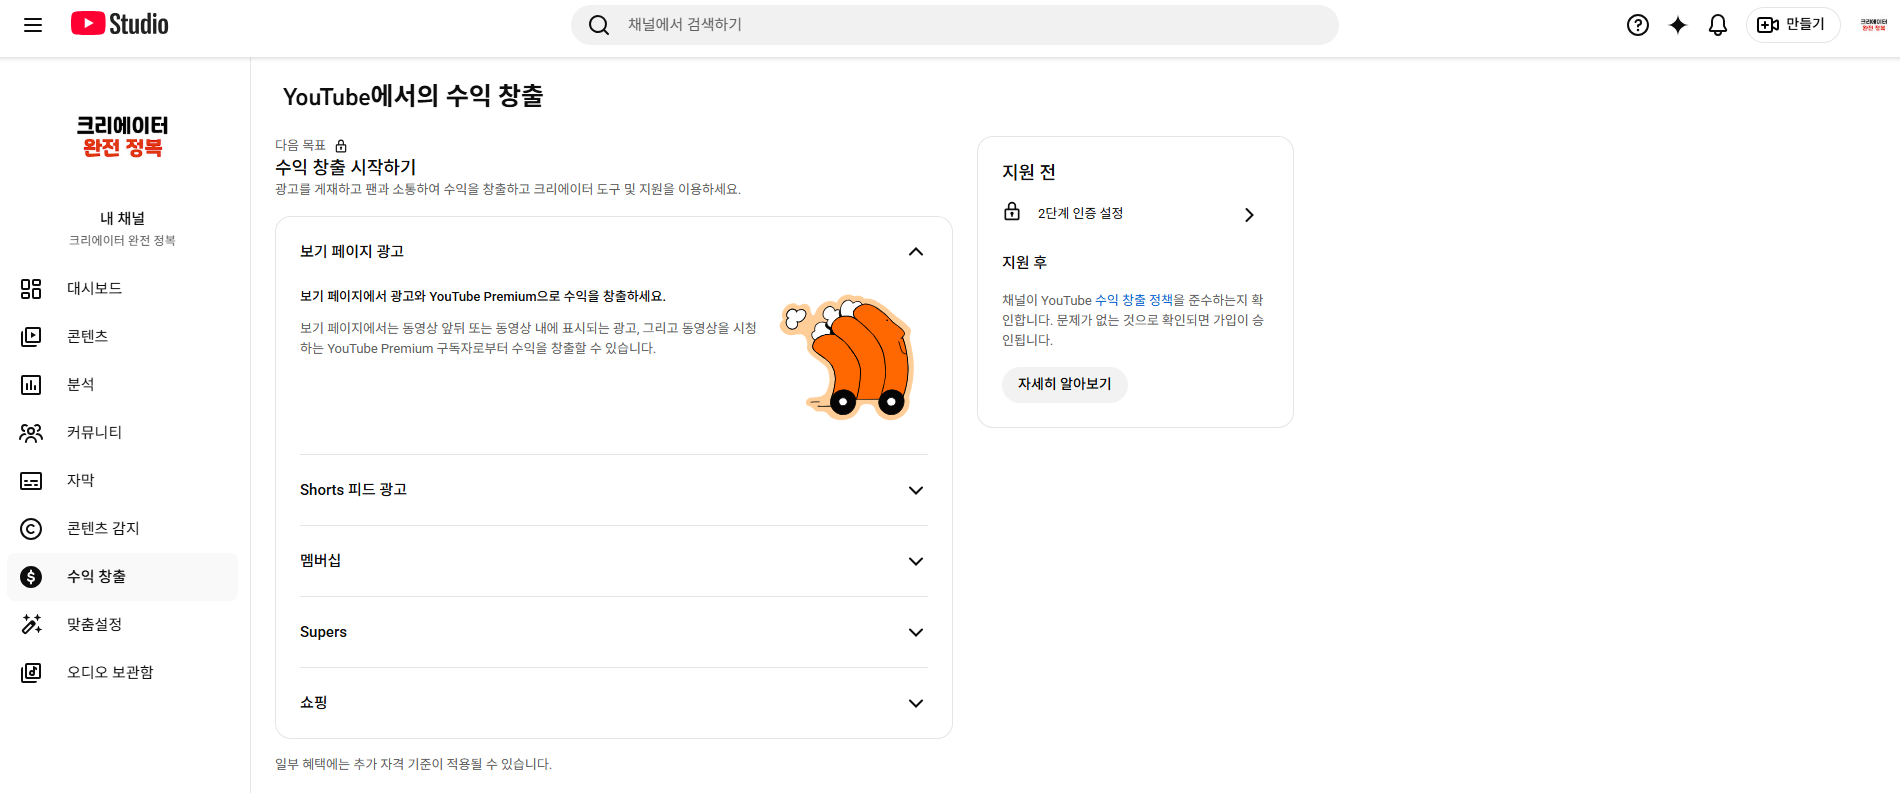Click the channel logo thumbnail in sidebar
The height and width of the screenshot is (793, 1900).
tap(122, 137)
